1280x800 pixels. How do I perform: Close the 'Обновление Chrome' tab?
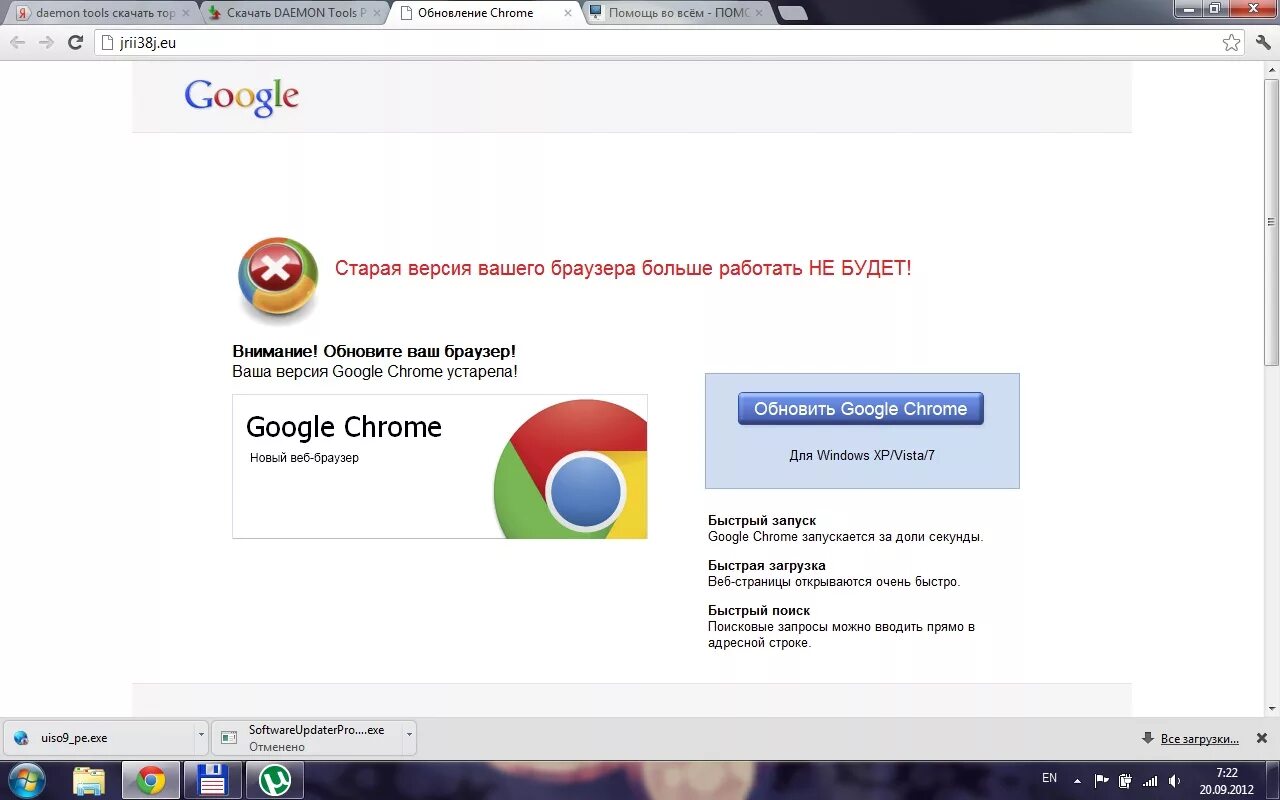[x=568, y=13]
